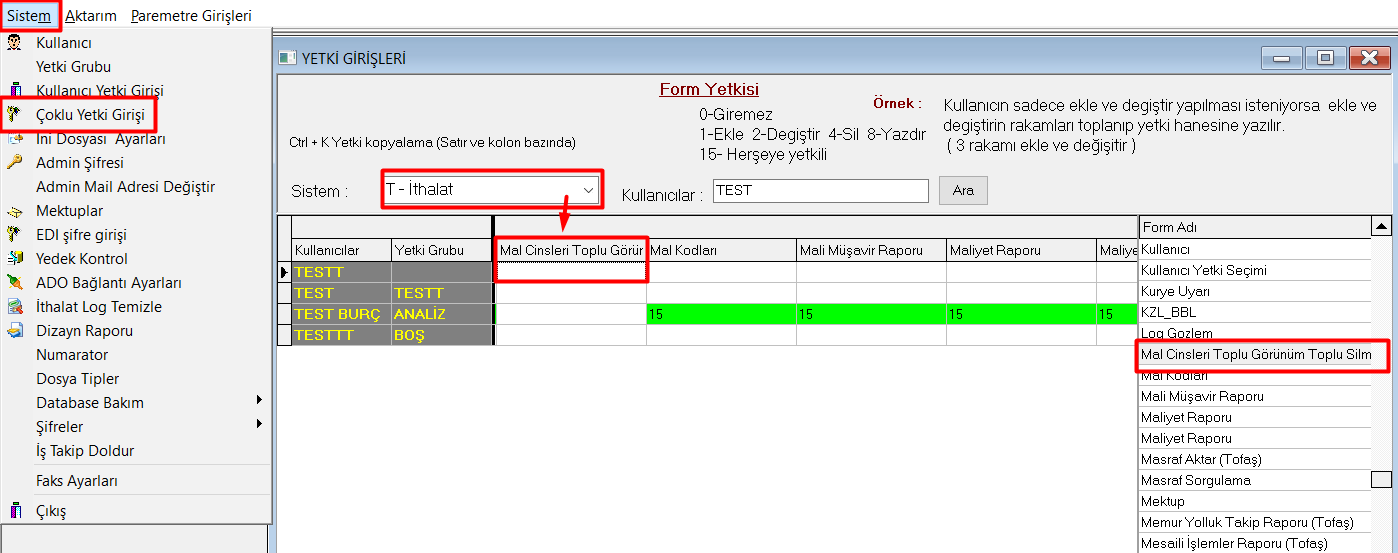Click the Yedek Kontrol icon
Viewport: 1398px width, 553px height.
tap(14, 259)
